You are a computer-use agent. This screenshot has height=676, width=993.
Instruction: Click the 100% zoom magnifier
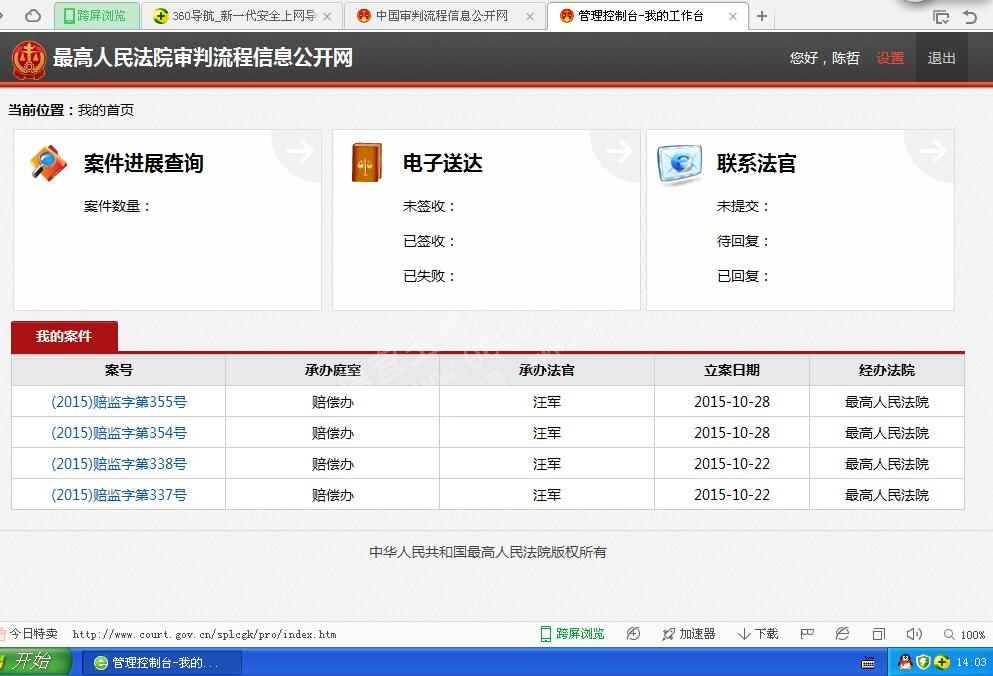(x=949, y=634)
